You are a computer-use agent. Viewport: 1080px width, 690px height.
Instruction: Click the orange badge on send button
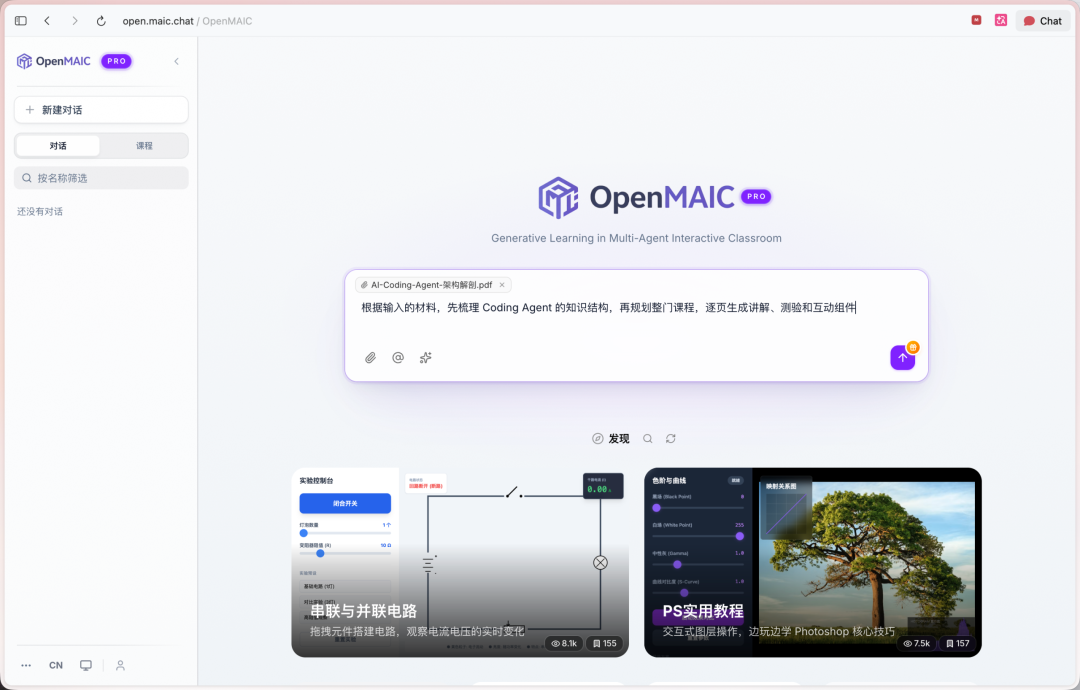pyautogui.click(x=913, y=347)
